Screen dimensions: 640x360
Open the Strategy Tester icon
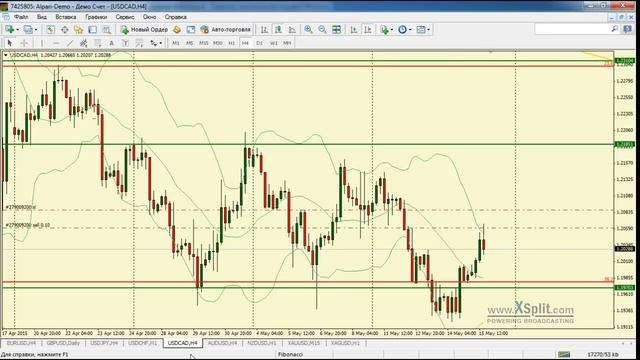point(107,29)
